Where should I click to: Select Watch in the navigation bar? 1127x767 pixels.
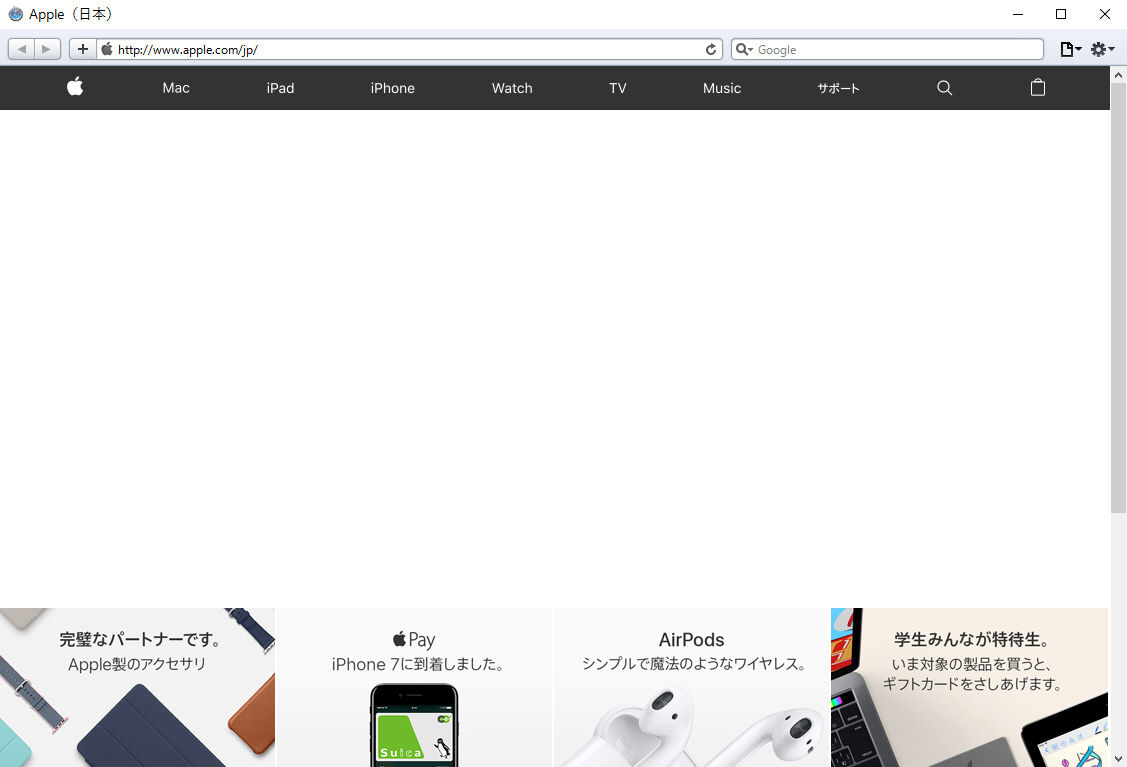pyautogui.click(x=511, y=88)
